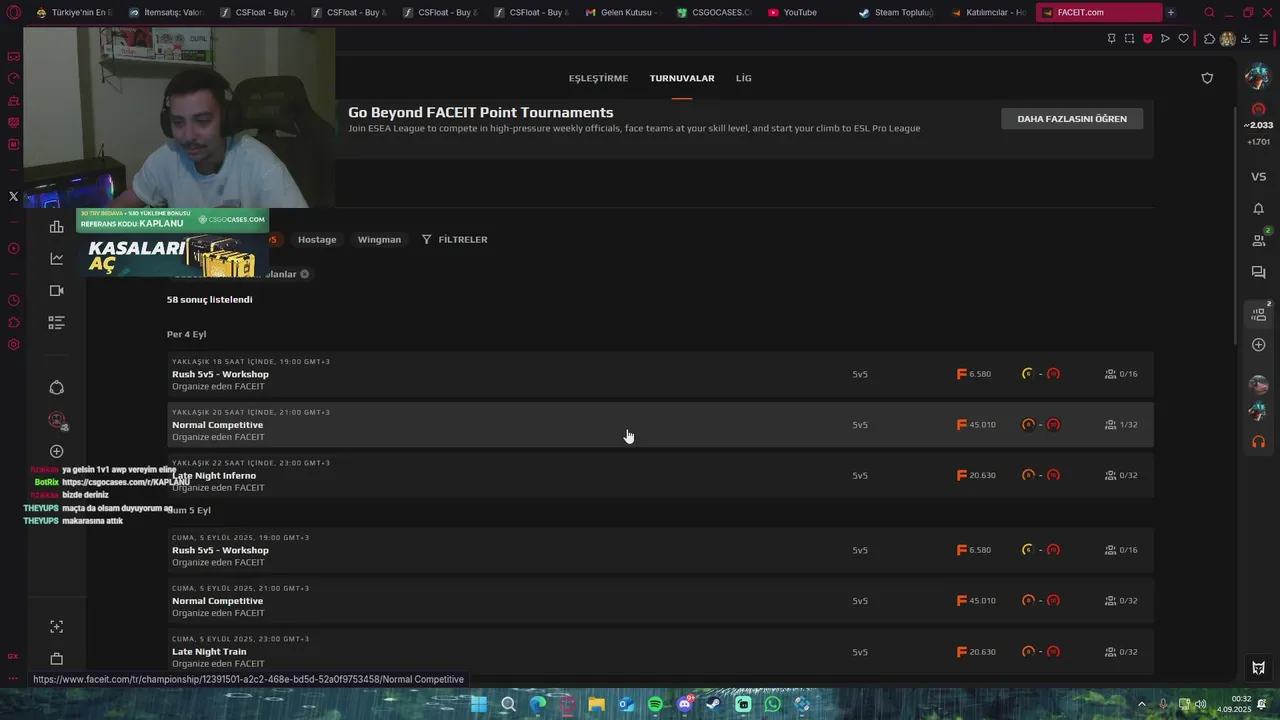Open FİLTRELER filter options
This screenshot has height=720, width=1280.
[455, 239]
